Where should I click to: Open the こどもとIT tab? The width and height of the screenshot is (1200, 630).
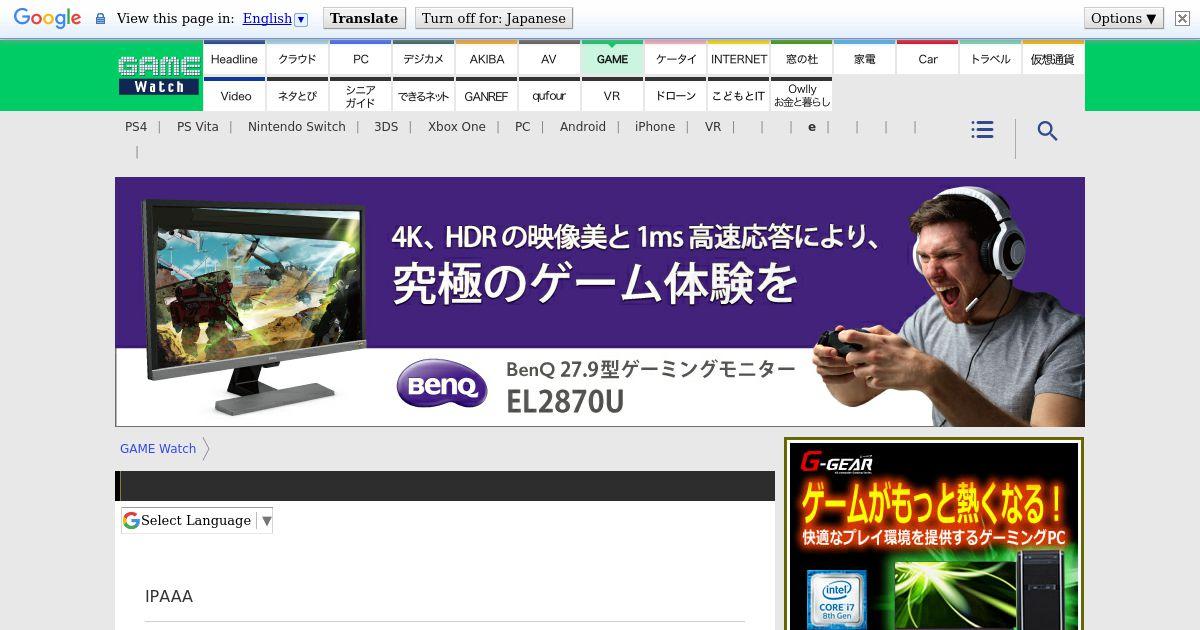[738, 95]
